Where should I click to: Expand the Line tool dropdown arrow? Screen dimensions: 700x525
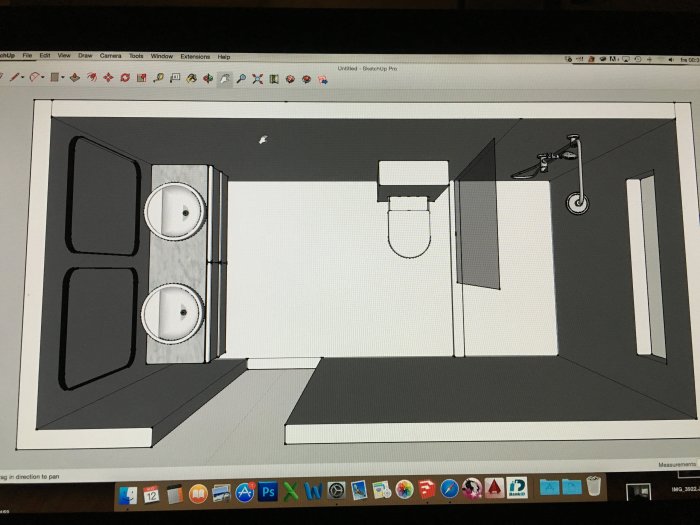pyautogui.click(x=24, y=77)
